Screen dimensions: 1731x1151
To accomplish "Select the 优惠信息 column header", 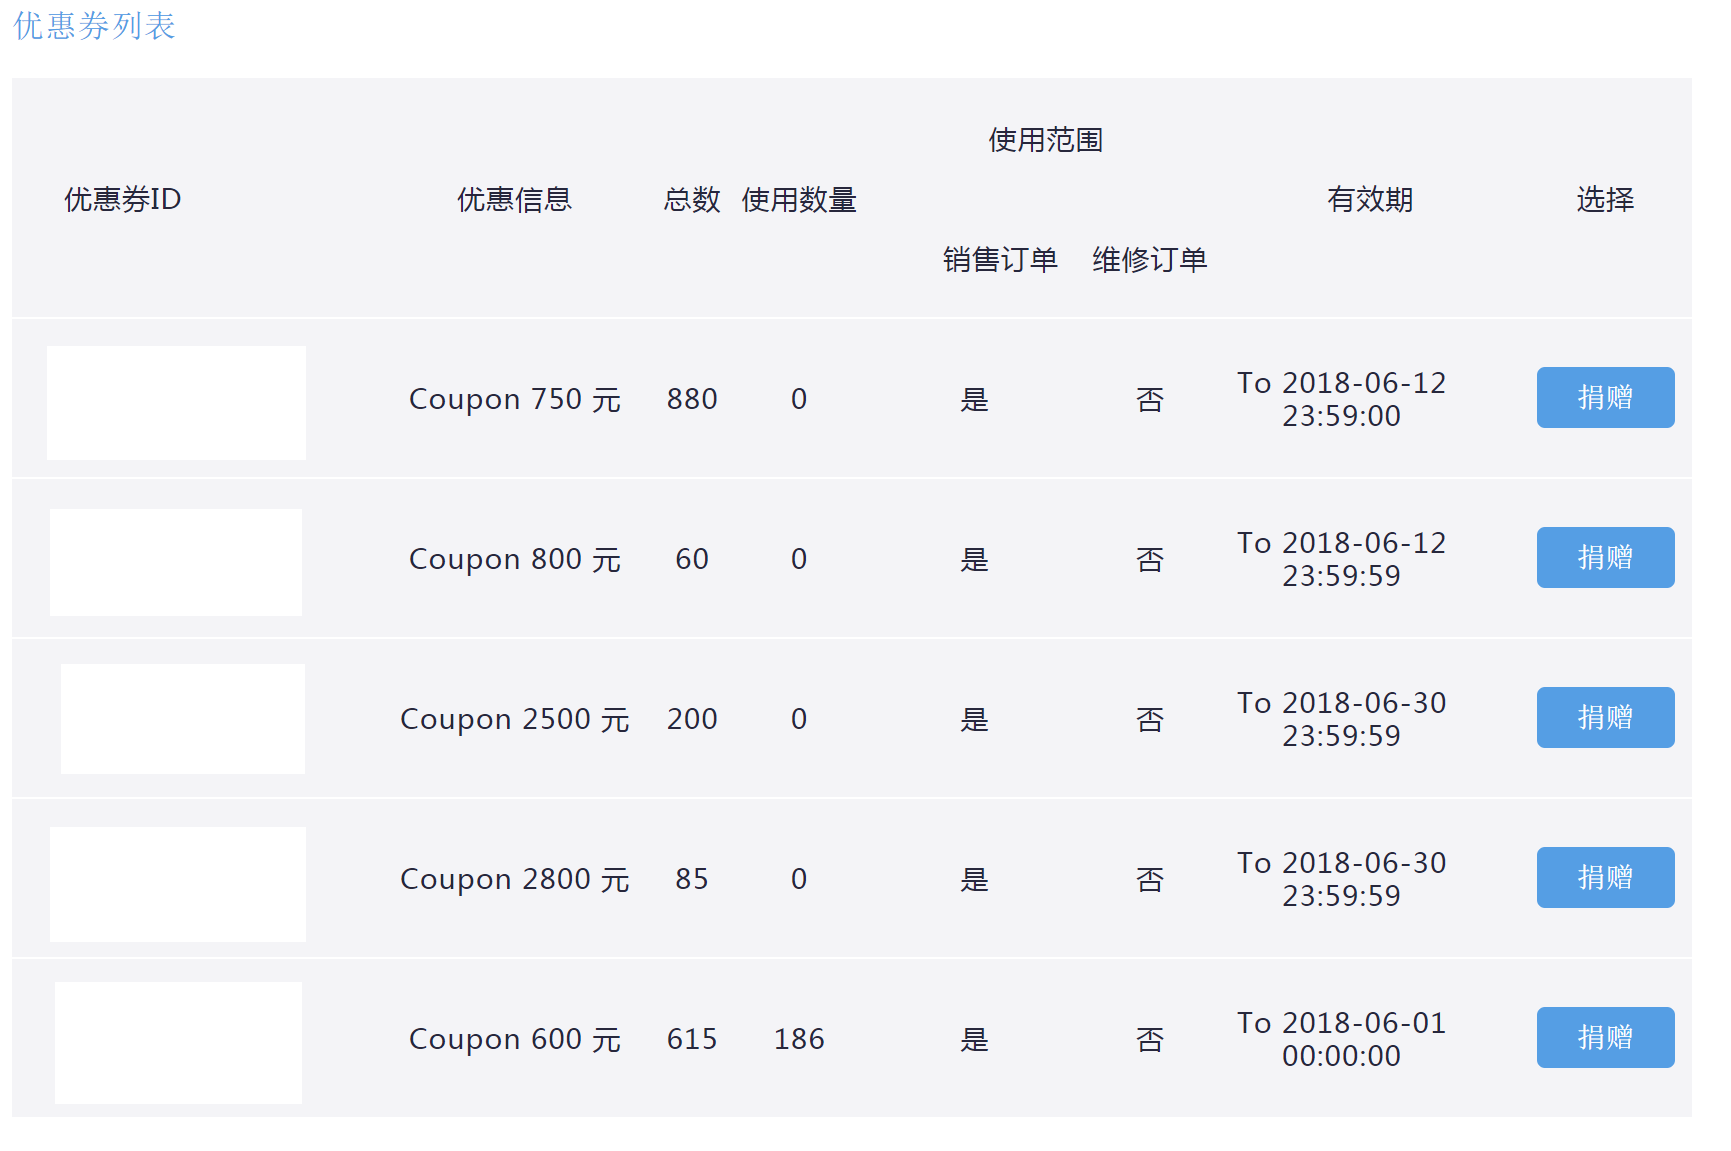I will 514,200.
